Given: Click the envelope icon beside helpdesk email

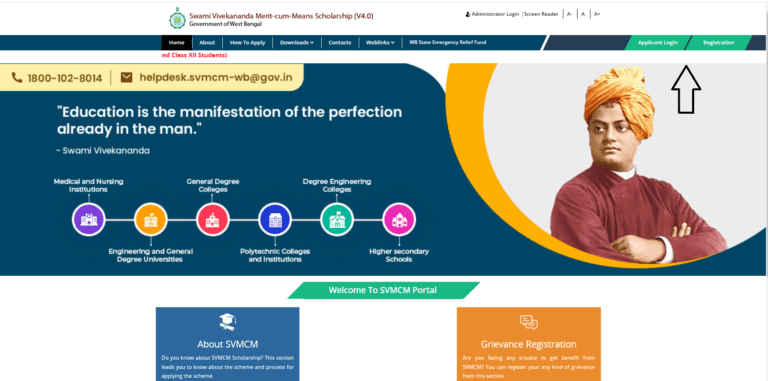Looking at the screenshot, I should [126, 77].
